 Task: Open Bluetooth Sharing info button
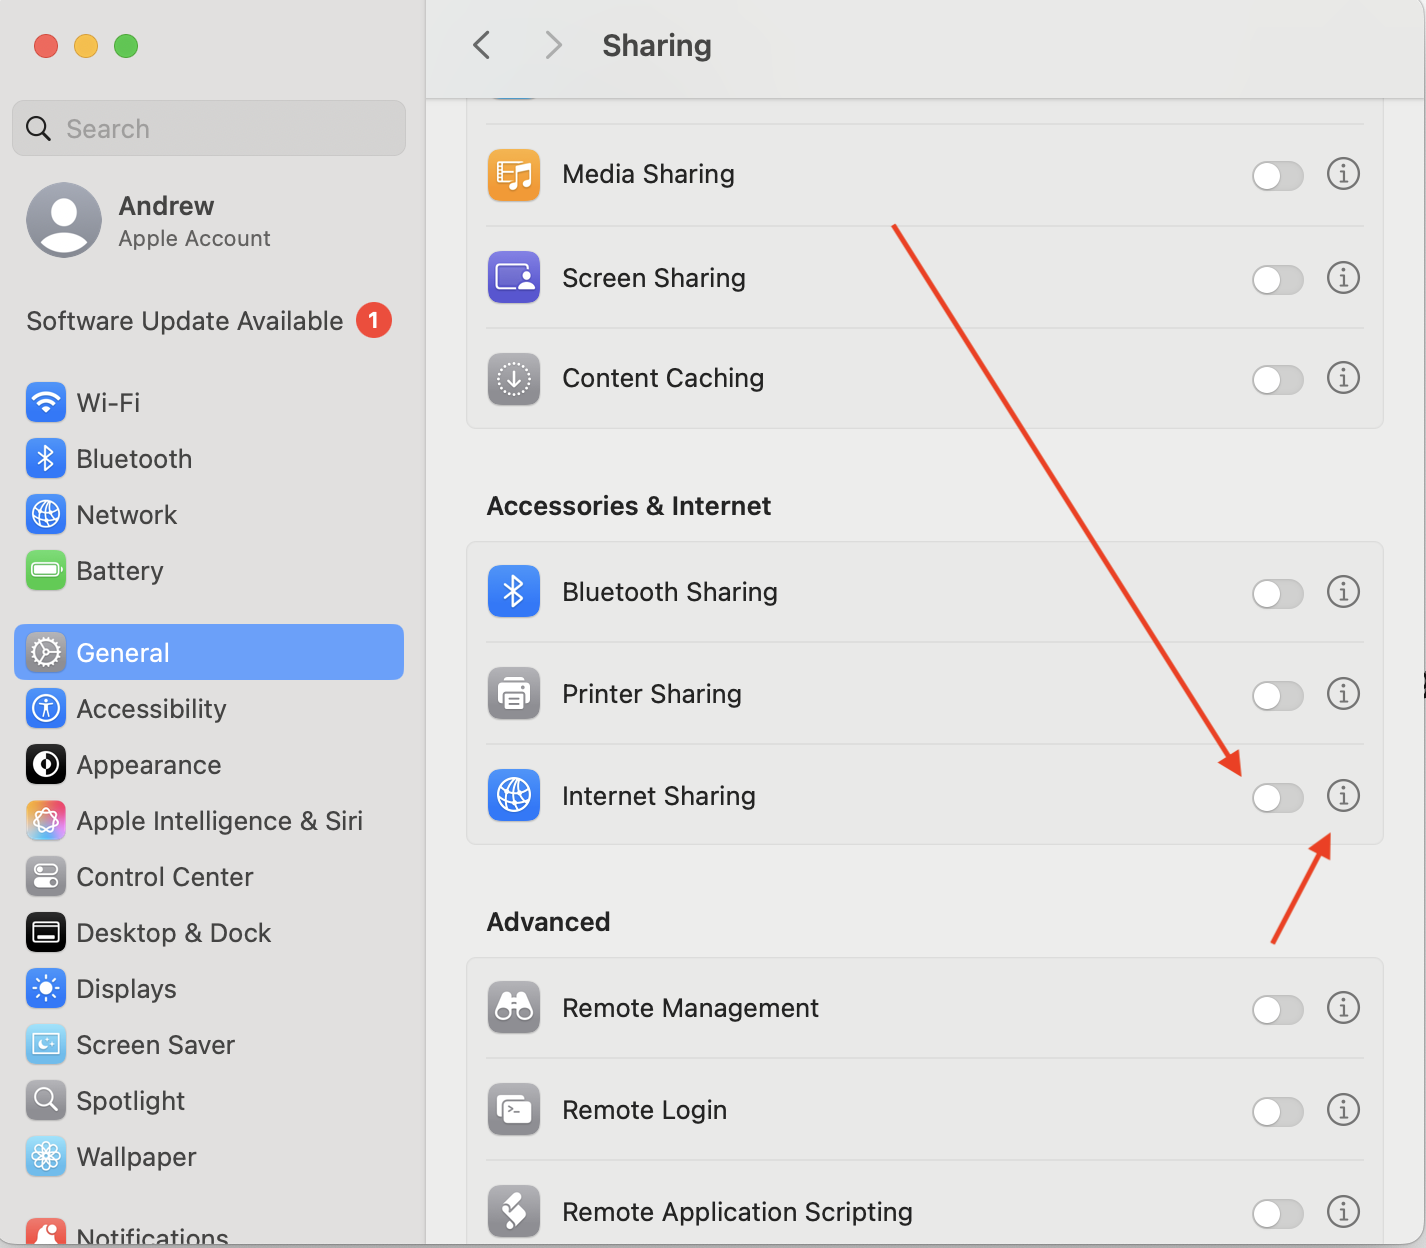coord(1342,592)
